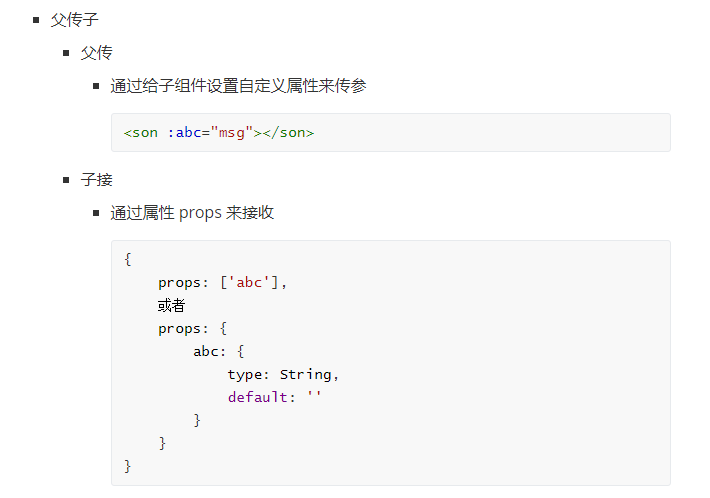Click the type: String, line
Viewport: 710px width, 498px height.
(x=283, y=374)
